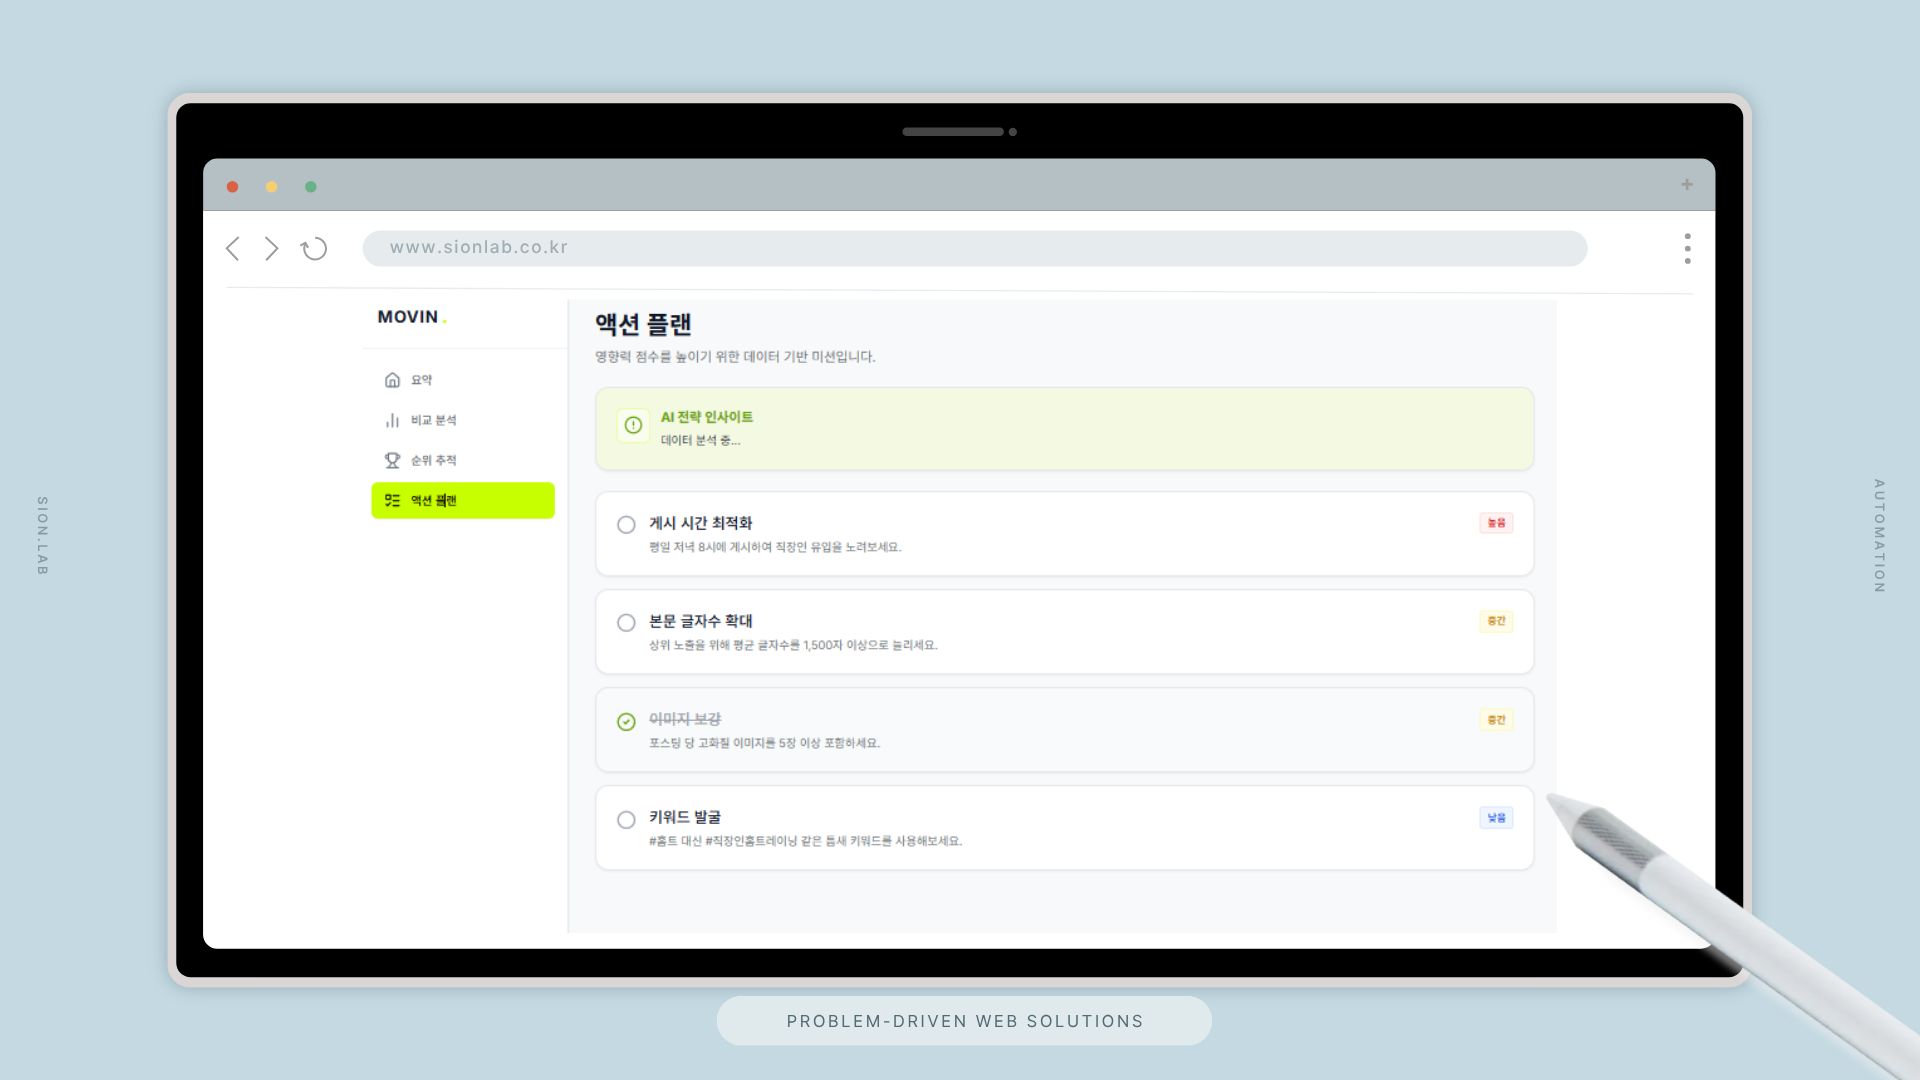1920x1080 pixels.
Task: Click the browser forward arrow
Action: coord(271,249)
